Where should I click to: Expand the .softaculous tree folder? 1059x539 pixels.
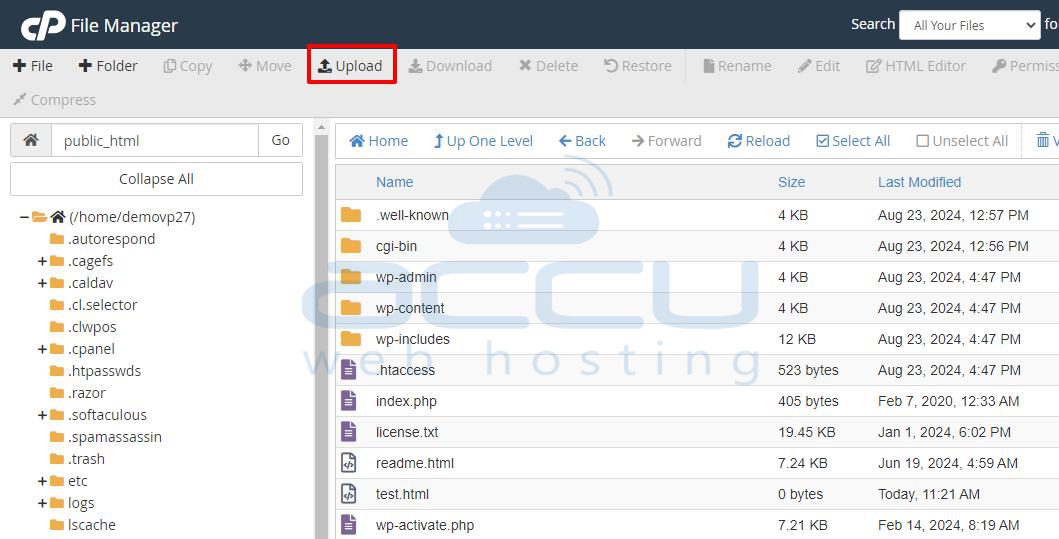pos(42,415)
